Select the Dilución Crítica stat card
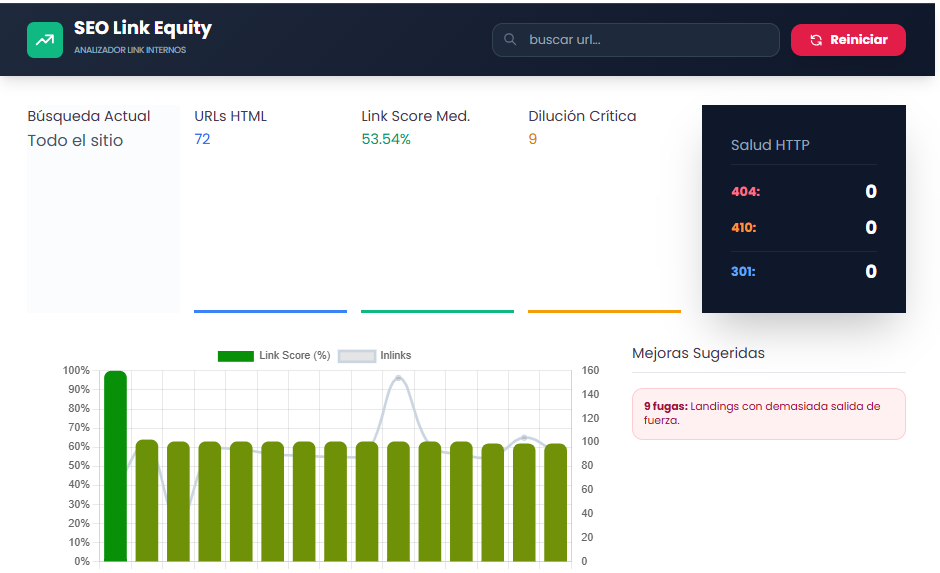This screenshot has height=573, width=940. point(604,208)
